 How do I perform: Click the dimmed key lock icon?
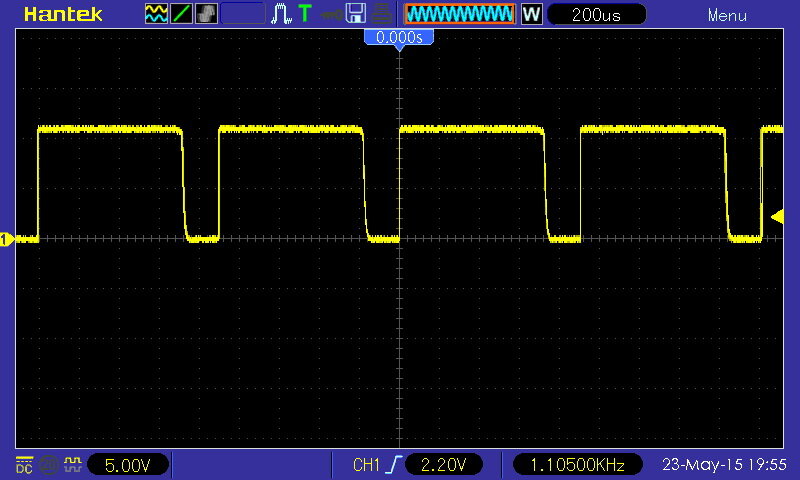pyautogui.click(x=332, y=14)
